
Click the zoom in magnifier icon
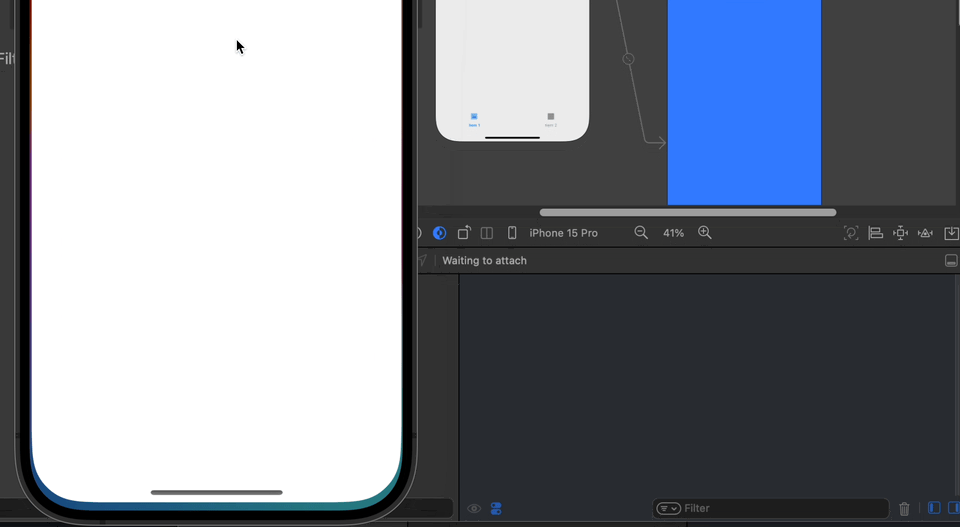point(705,233)
